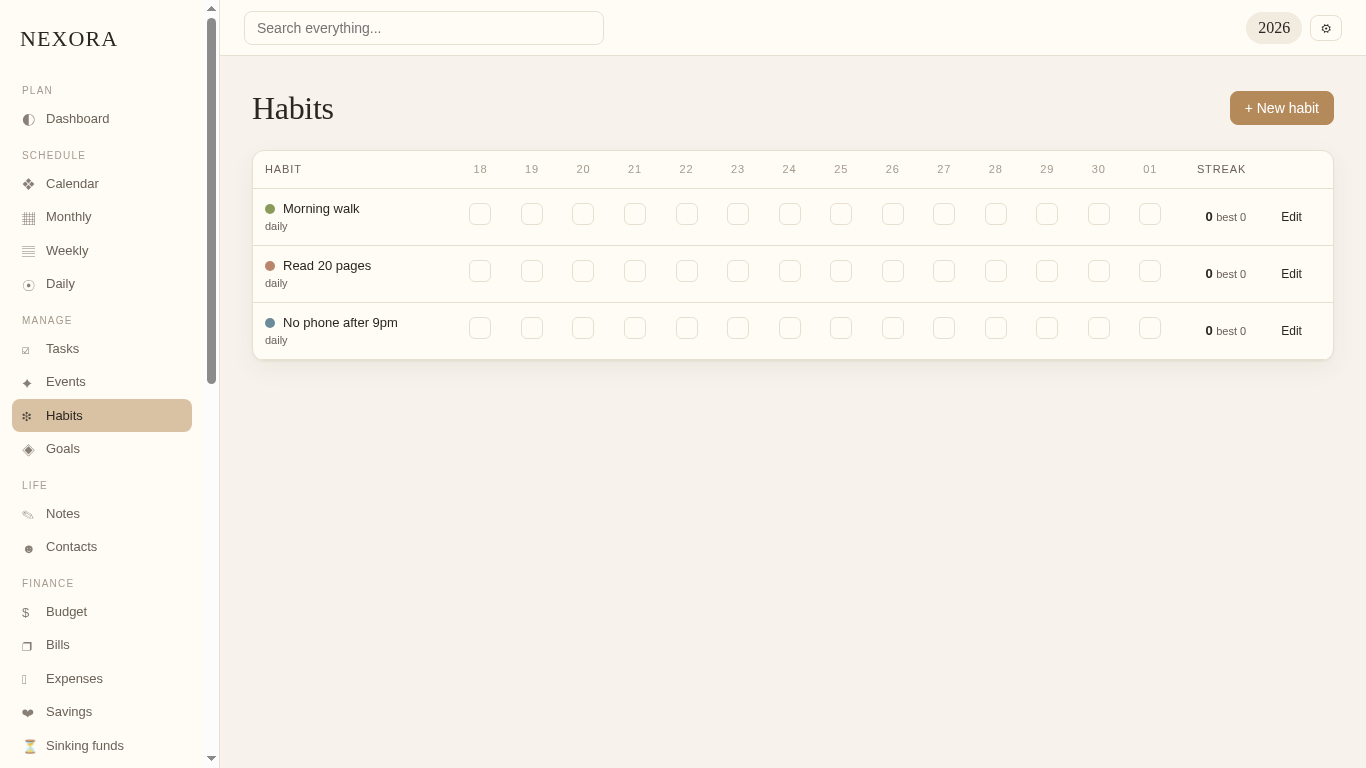This screenshot has width=1366, height=768.
Task: Click the Notes pencil icon
Action: 28,514
